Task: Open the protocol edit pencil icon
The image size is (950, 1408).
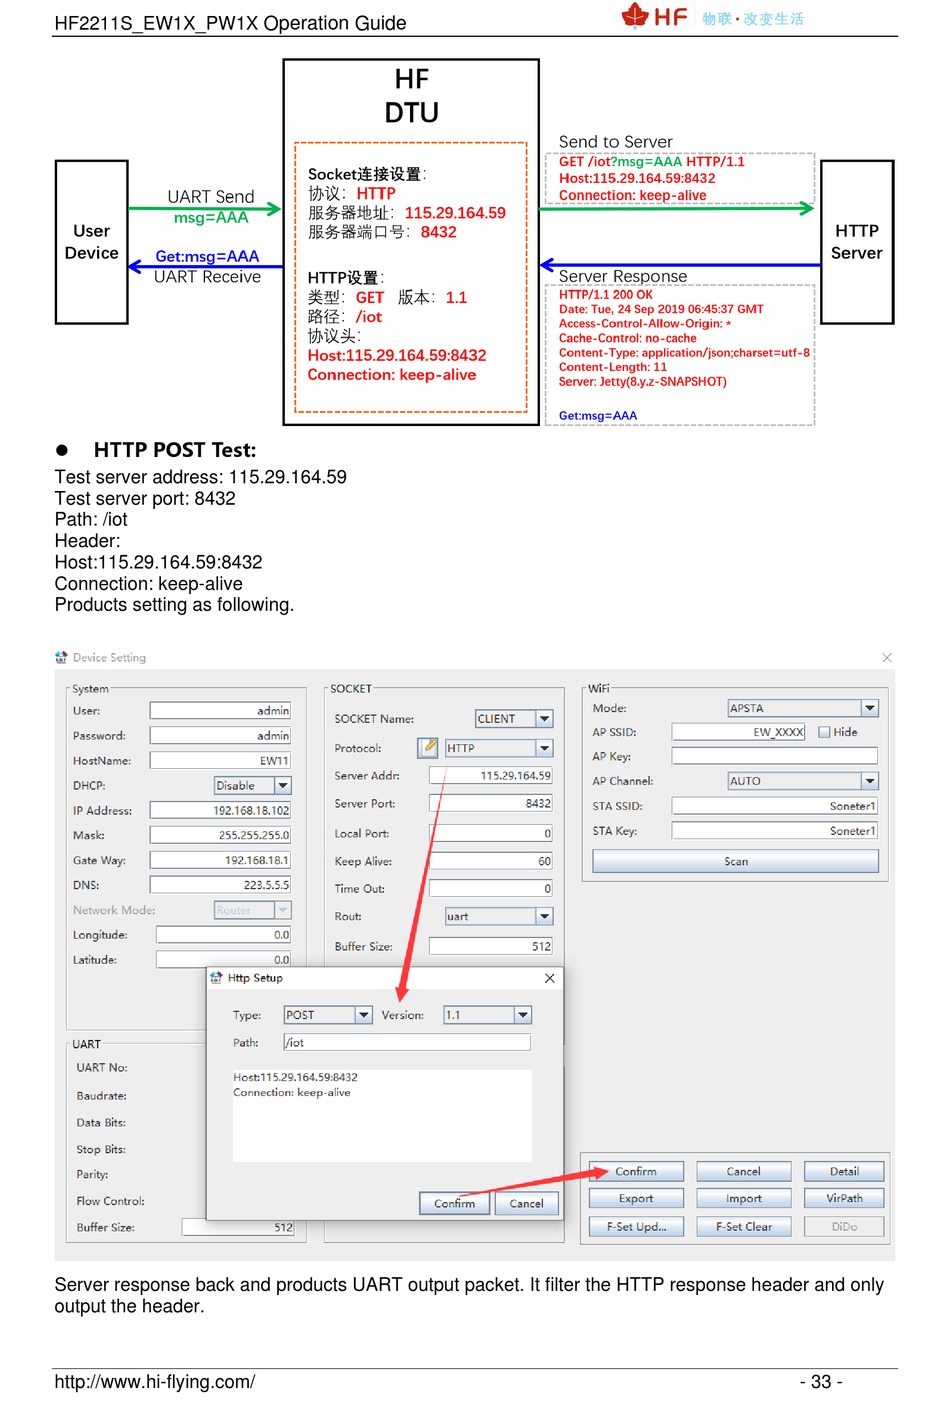Action: [428, 748]
